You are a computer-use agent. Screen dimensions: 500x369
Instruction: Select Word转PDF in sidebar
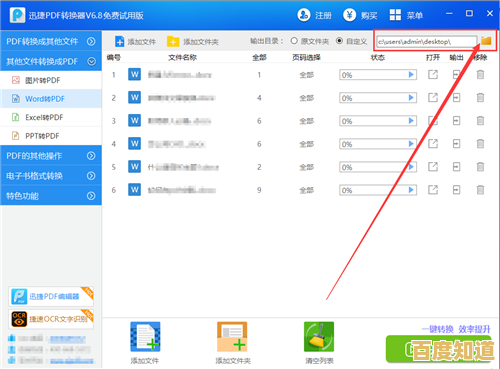pos(51,99)
